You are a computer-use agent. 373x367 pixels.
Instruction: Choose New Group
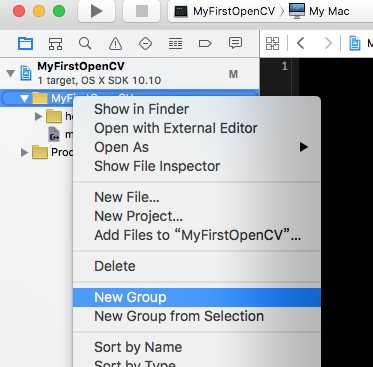(x=197, y=297)
